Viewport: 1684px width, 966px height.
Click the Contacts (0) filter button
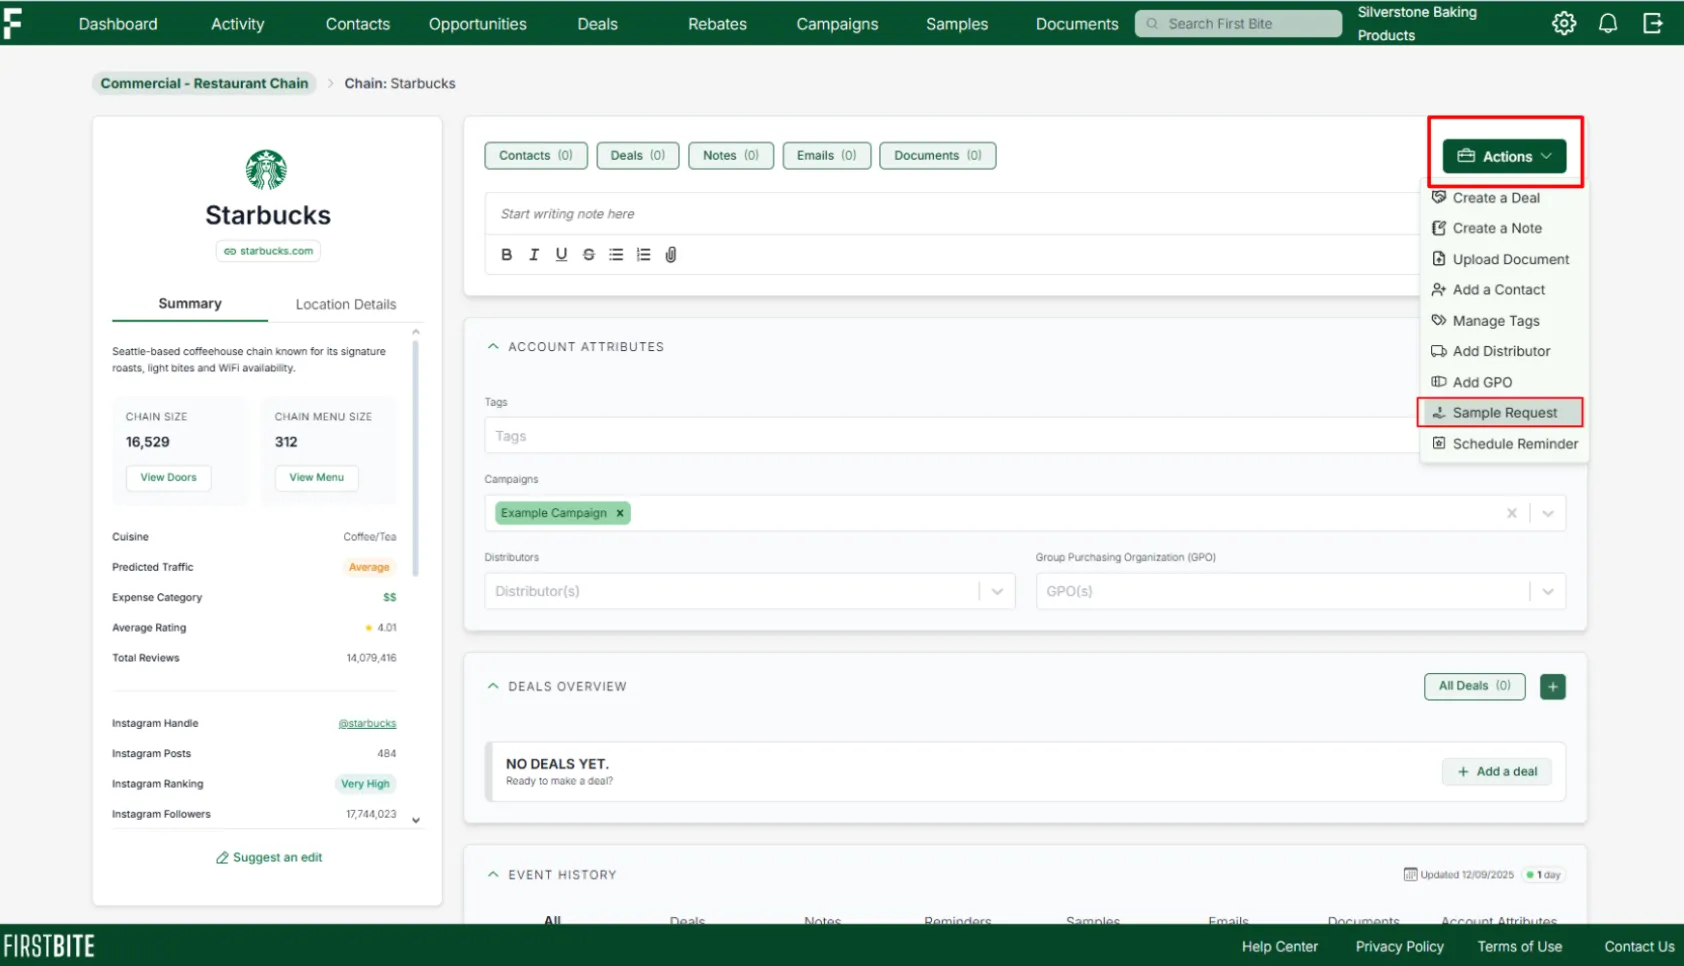click(536, 156)
